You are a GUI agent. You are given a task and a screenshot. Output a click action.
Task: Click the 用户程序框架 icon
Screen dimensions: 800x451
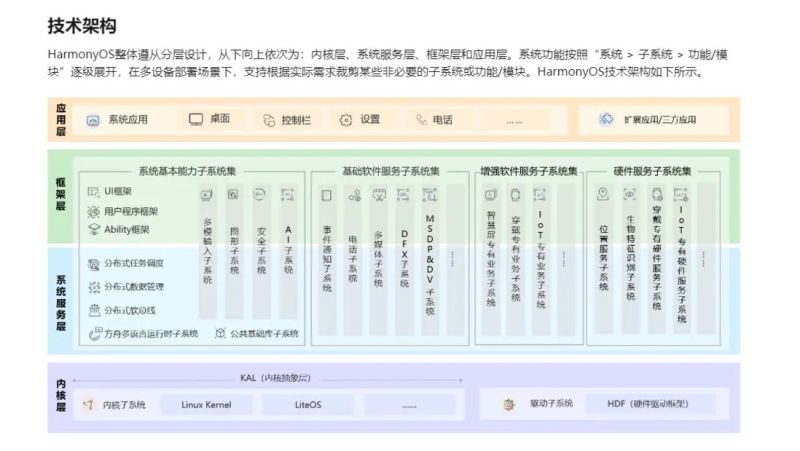pyautogui.click(x=93, y=211)
